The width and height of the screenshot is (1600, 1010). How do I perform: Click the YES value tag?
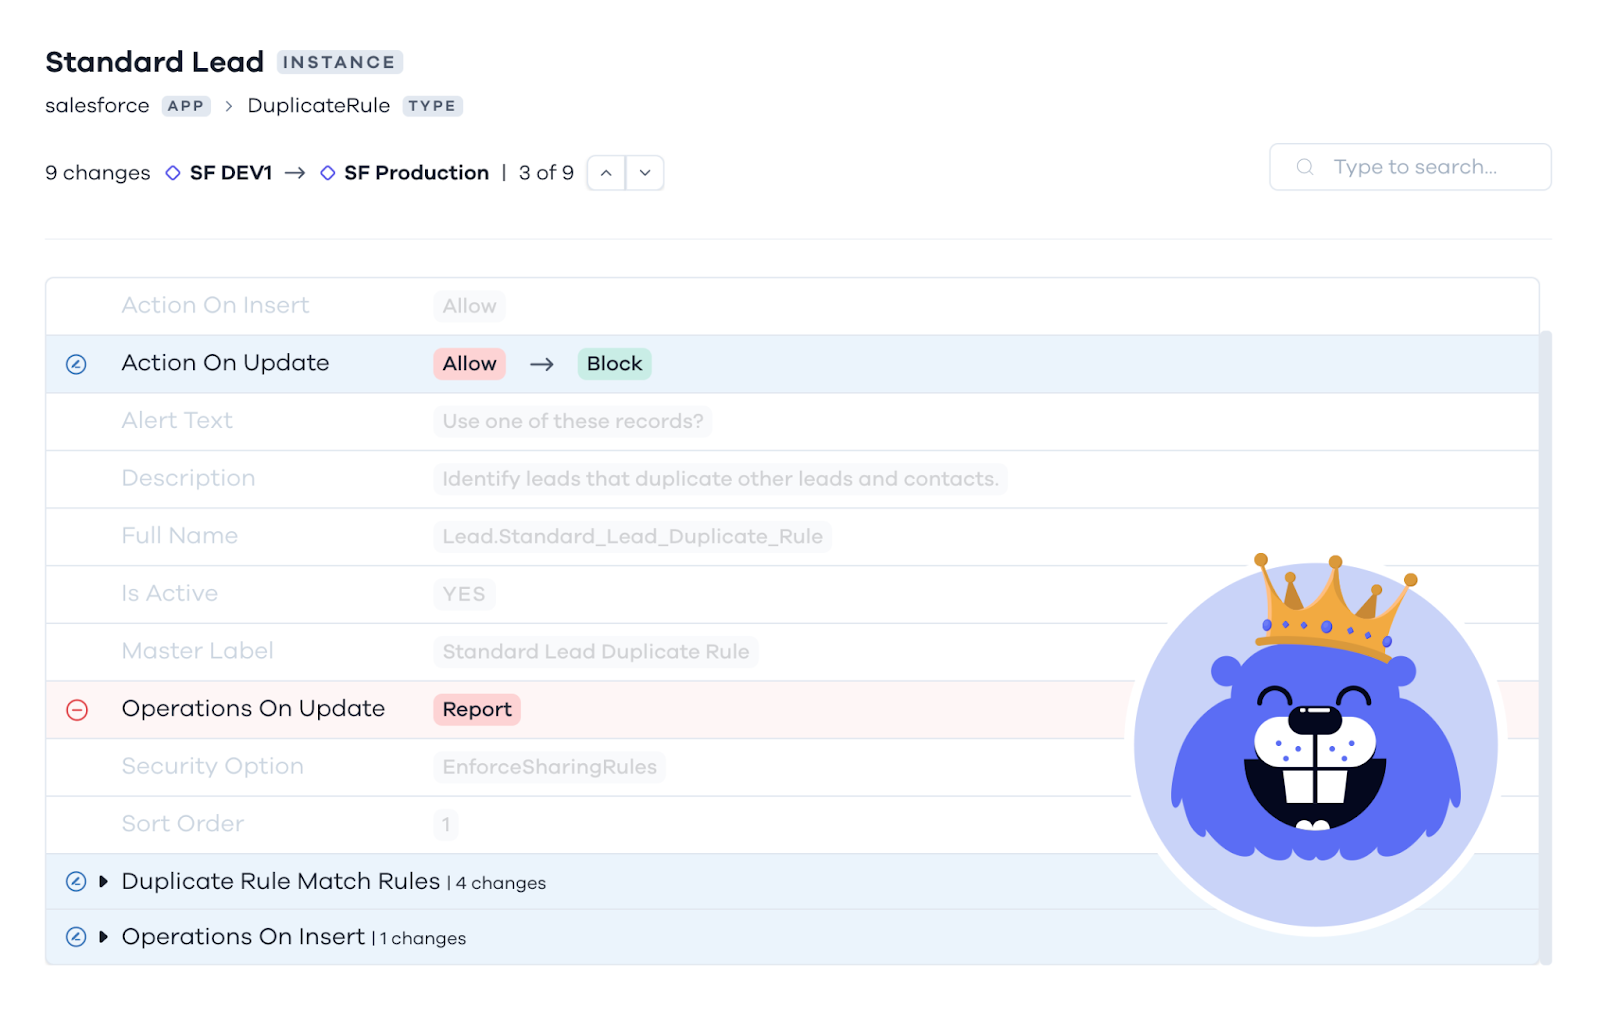click(464, 594)
